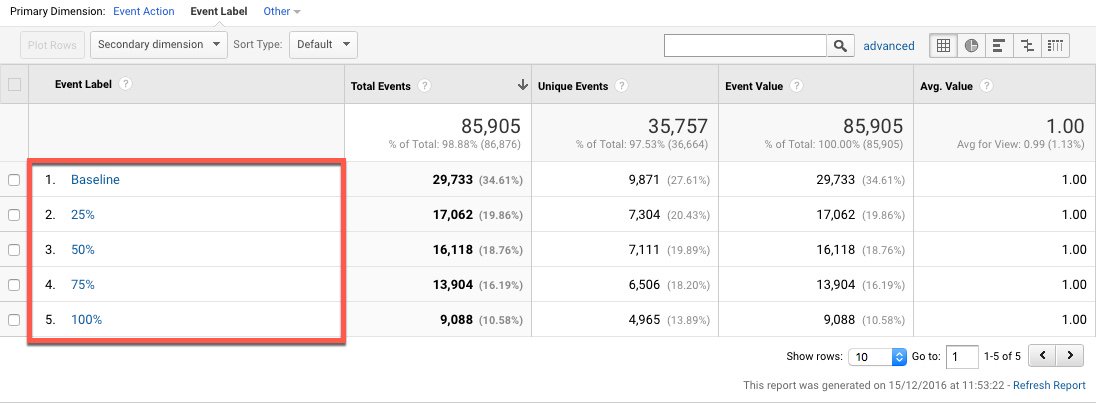Open the 25% event label link
Image resolution: width=1096 pixels, height=403 pixels.
click(82, 215)
